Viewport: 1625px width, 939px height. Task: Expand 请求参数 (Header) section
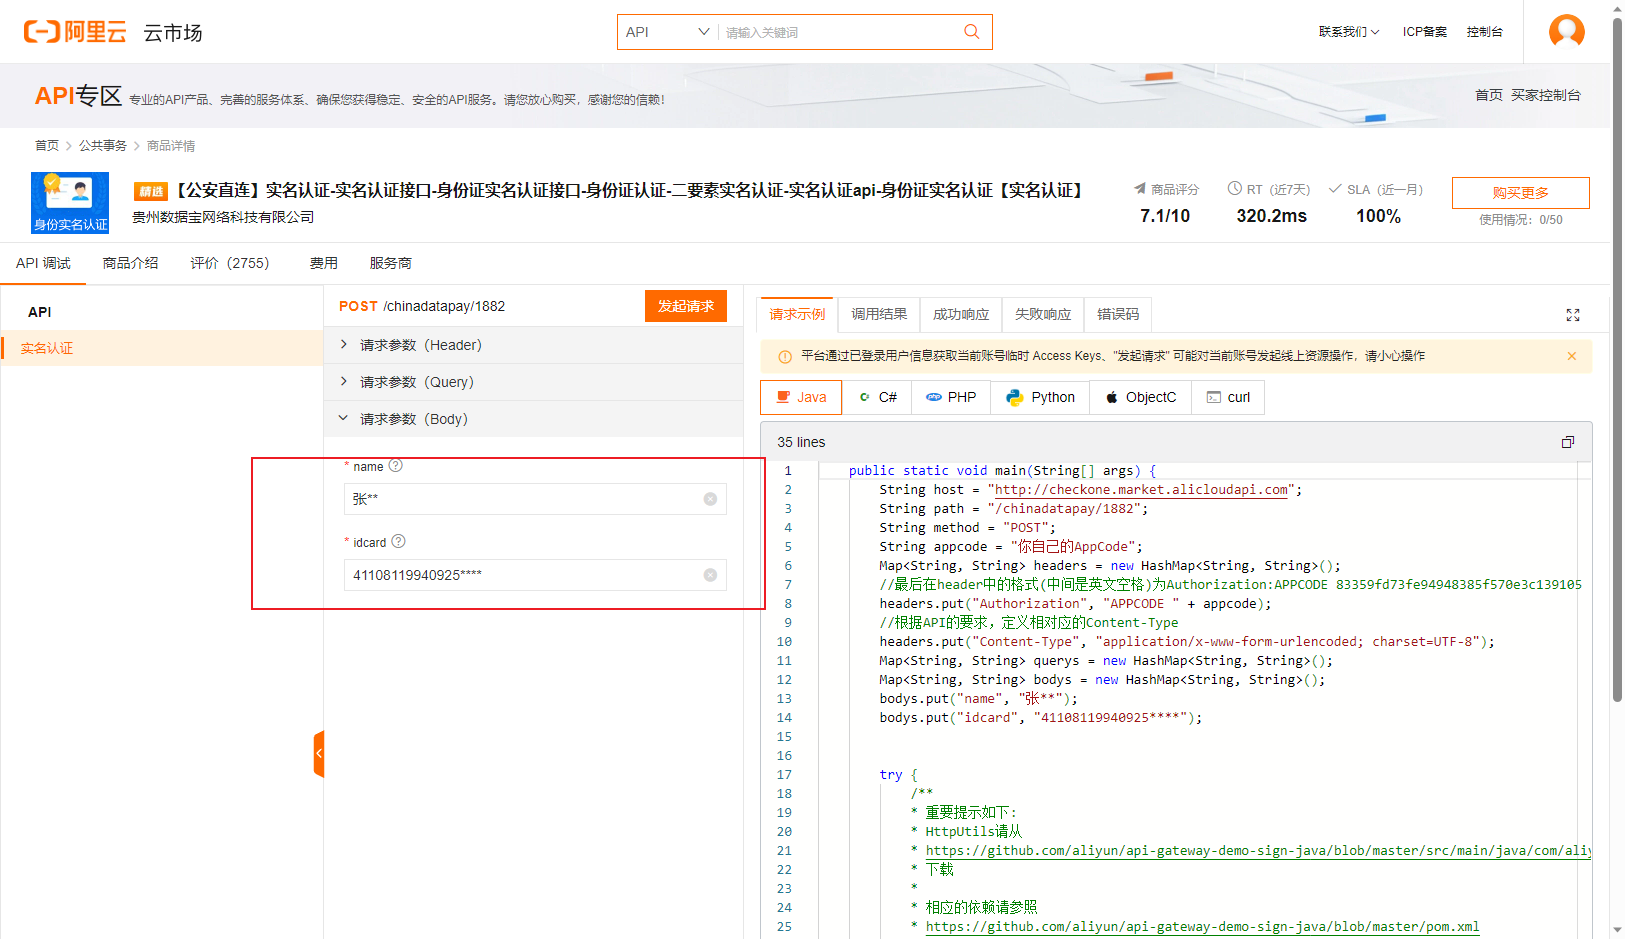click(533, 345)
